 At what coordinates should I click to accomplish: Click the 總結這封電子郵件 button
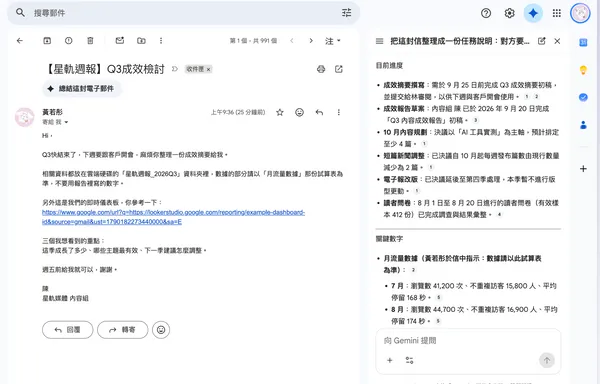[82, 89]
